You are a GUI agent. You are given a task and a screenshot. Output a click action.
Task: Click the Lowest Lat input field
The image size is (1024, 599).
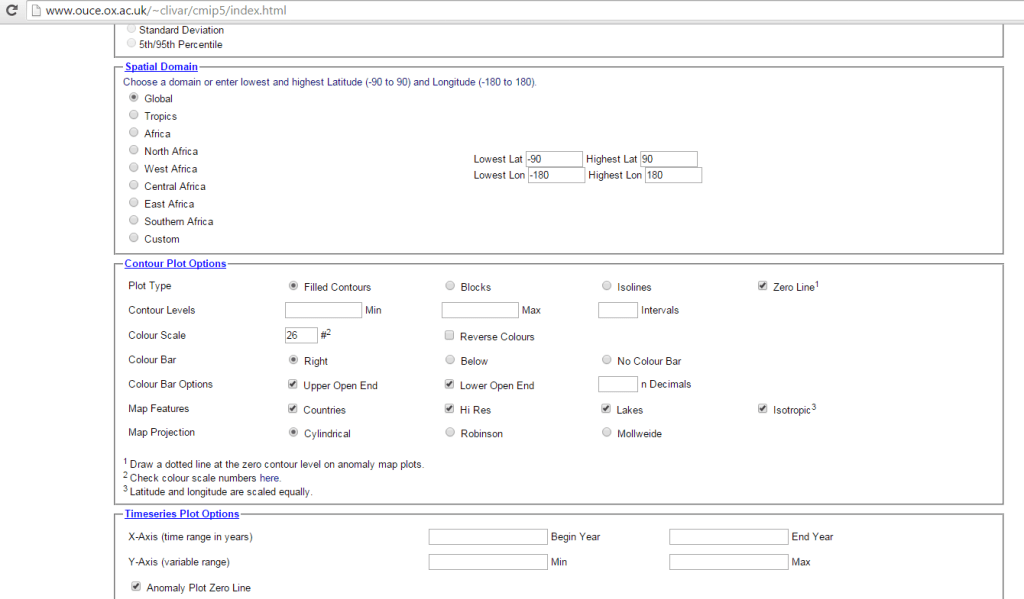(554, 159)
